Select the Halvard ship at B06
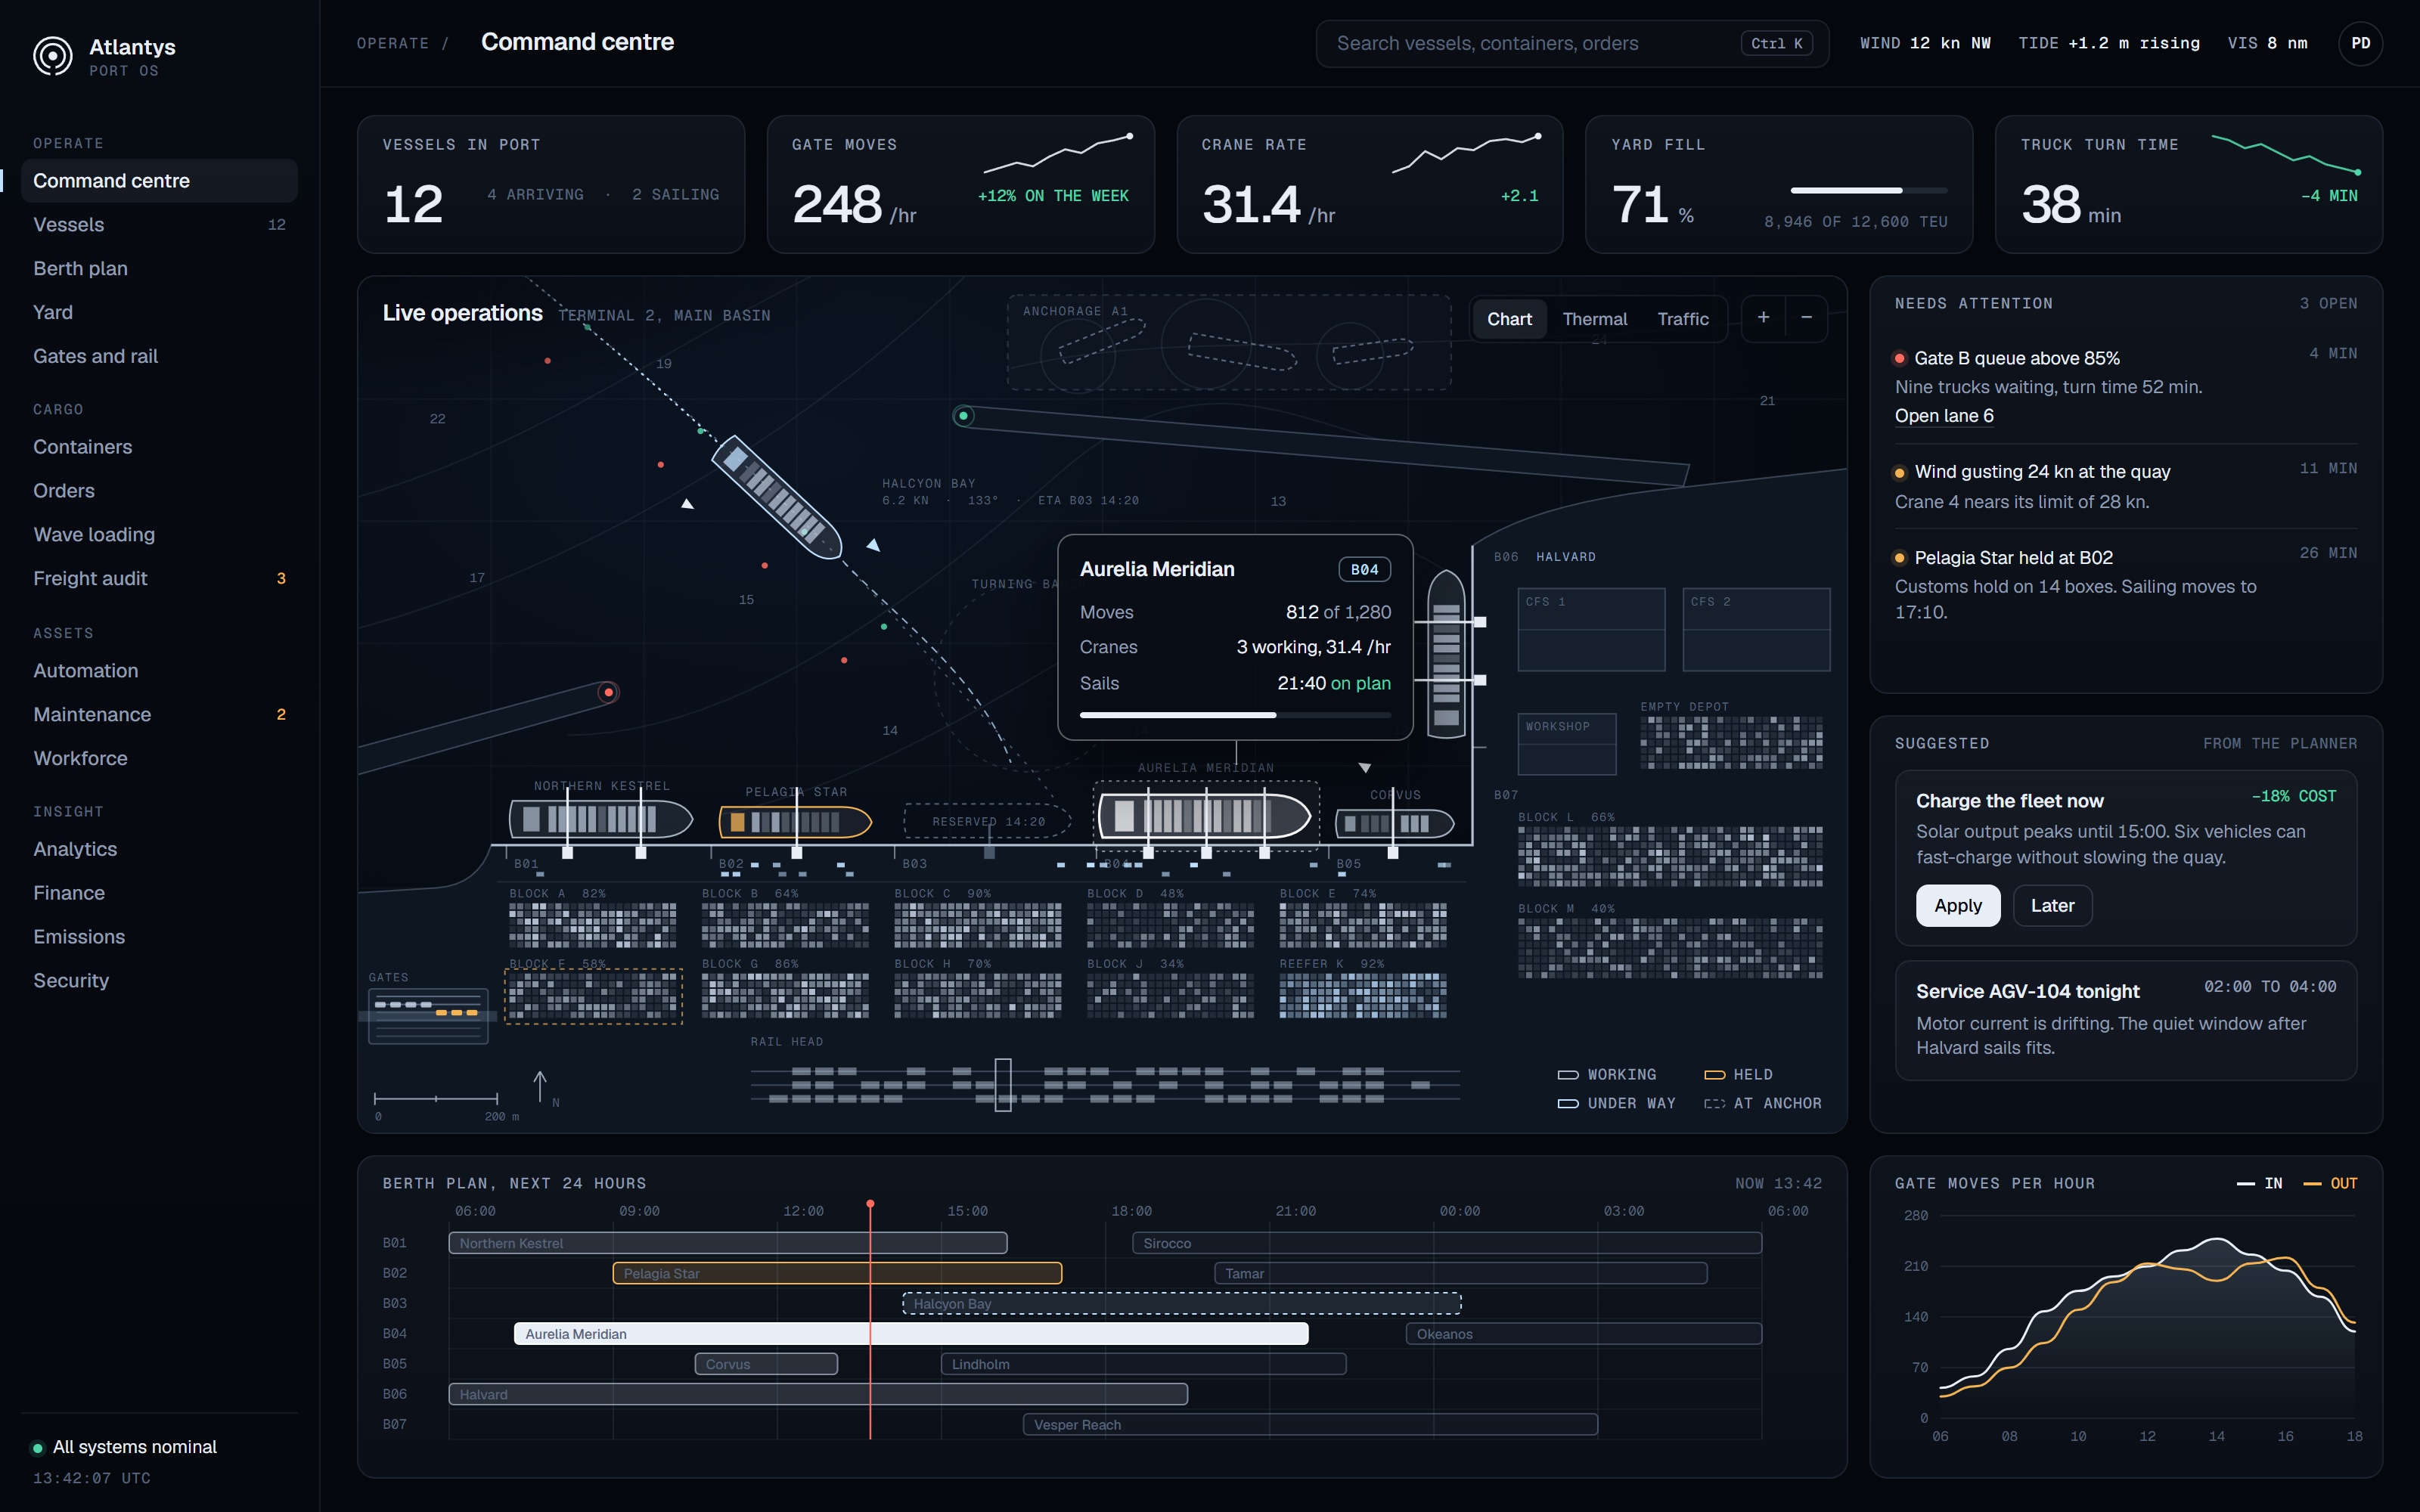The width and height of the screenshot is (2420, 1512). click(1446, 654)
